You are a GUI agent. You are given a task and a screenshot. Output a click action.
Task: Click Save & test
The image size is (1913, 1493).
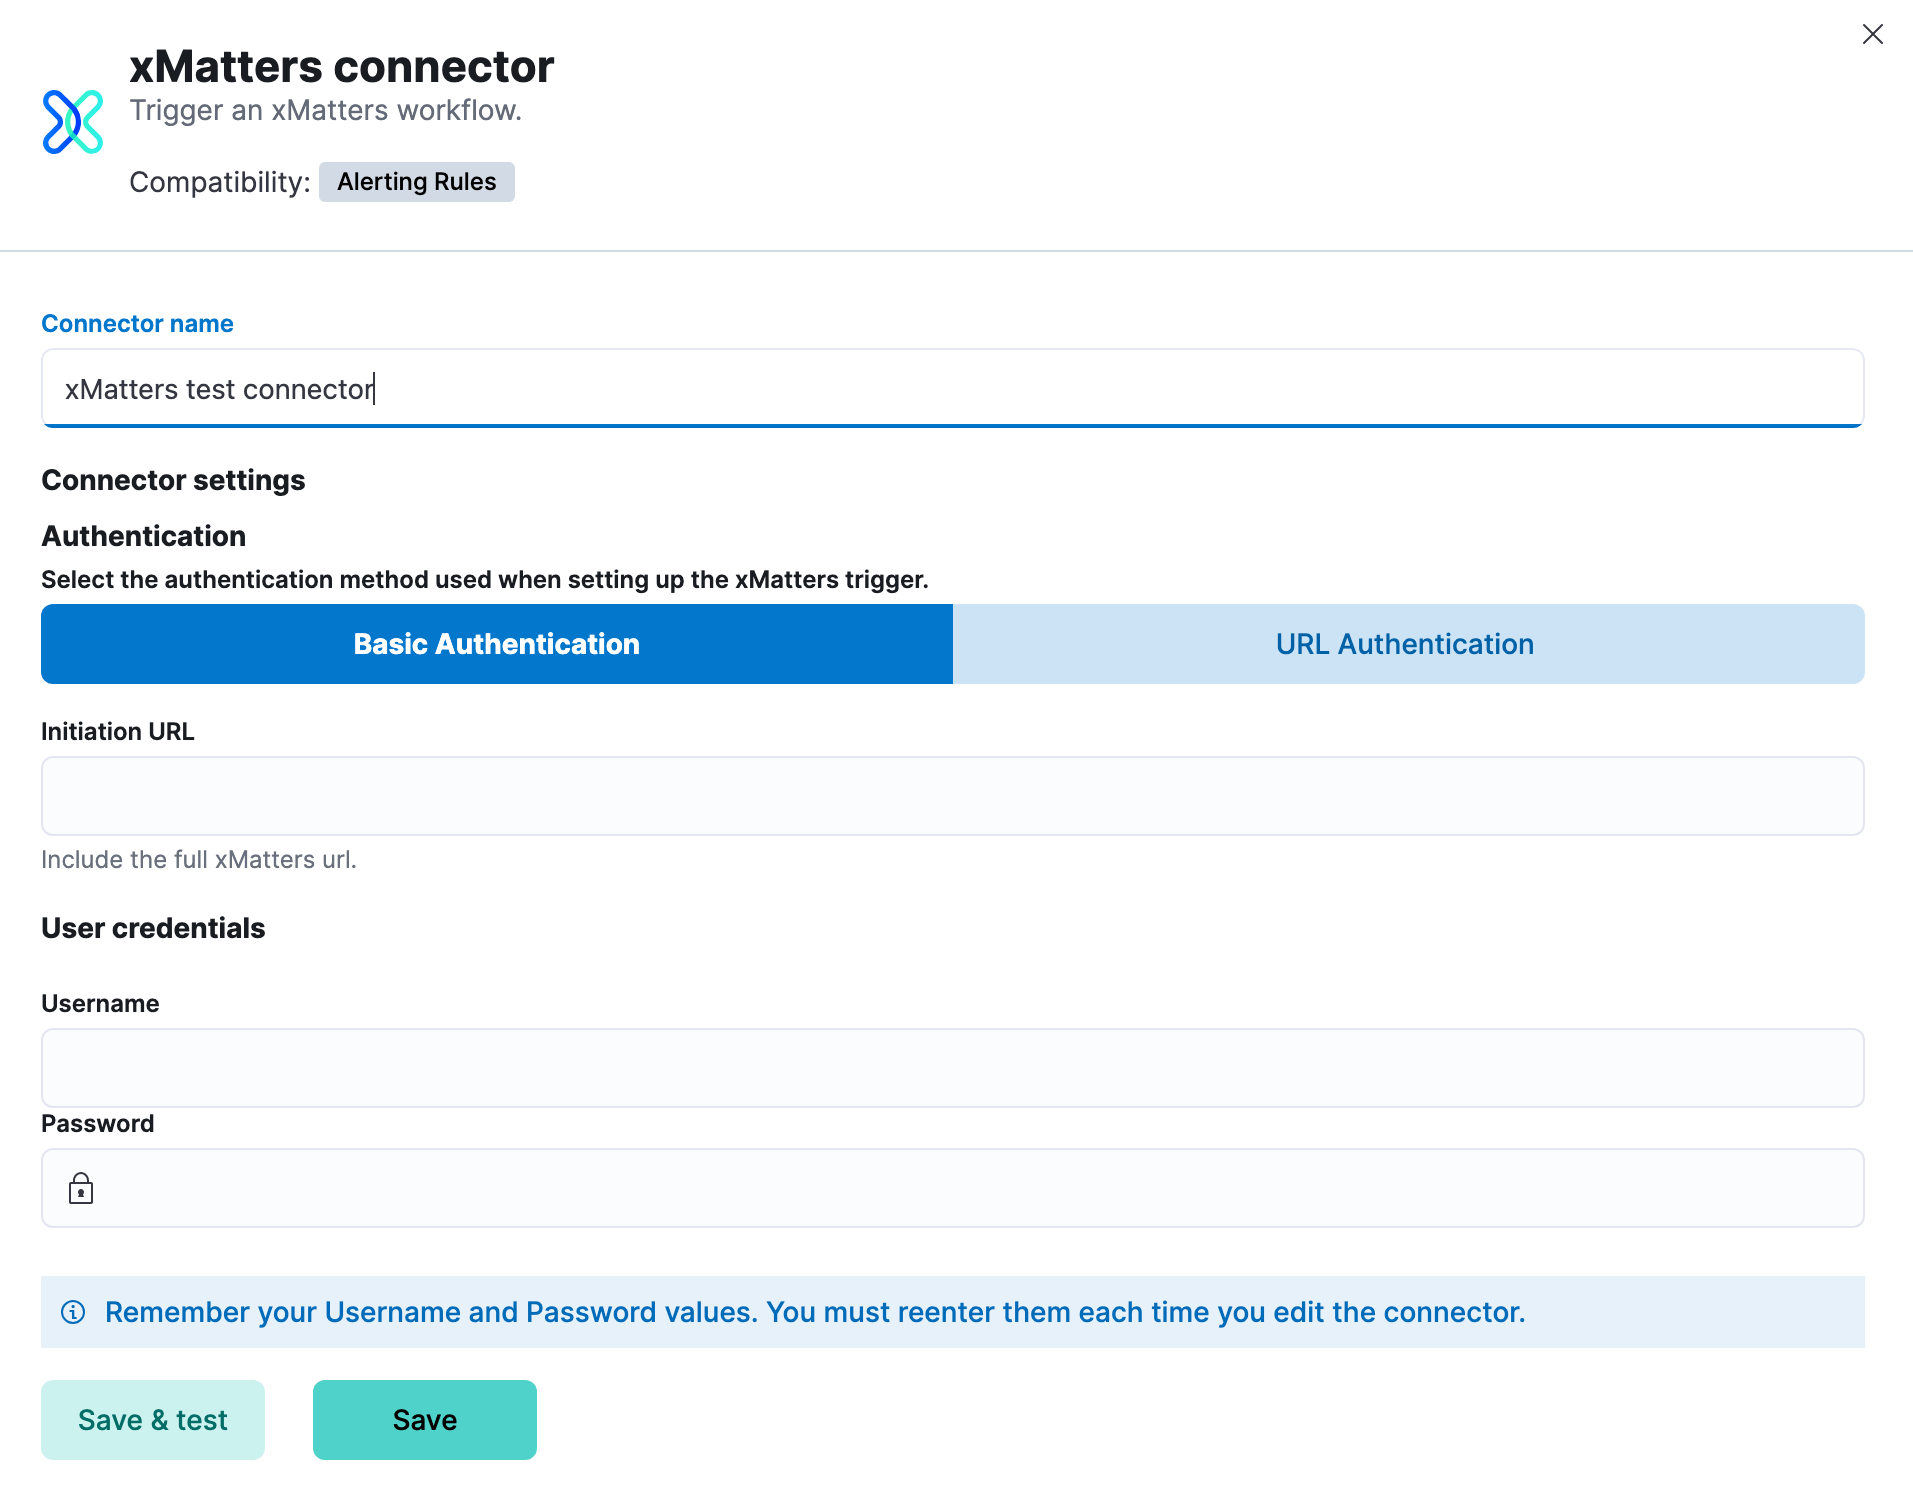click(x=152, y=1418)
